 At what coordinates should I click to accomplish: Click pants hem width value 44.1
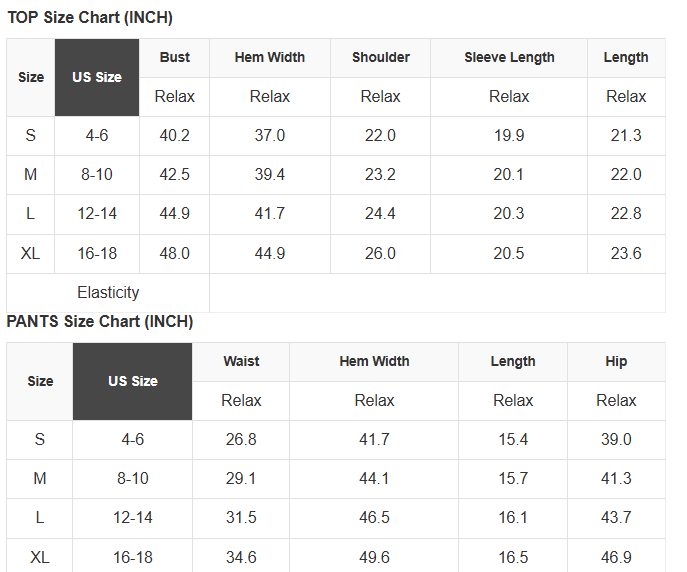[374, 478]
